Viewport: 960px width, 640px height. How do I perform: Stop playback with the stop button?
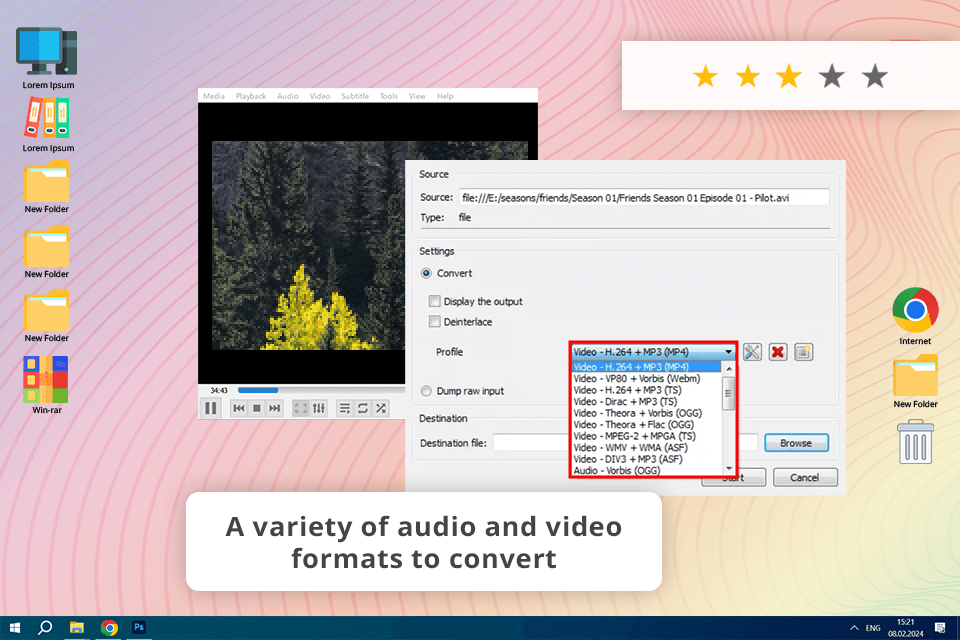(x=257, y=408)
